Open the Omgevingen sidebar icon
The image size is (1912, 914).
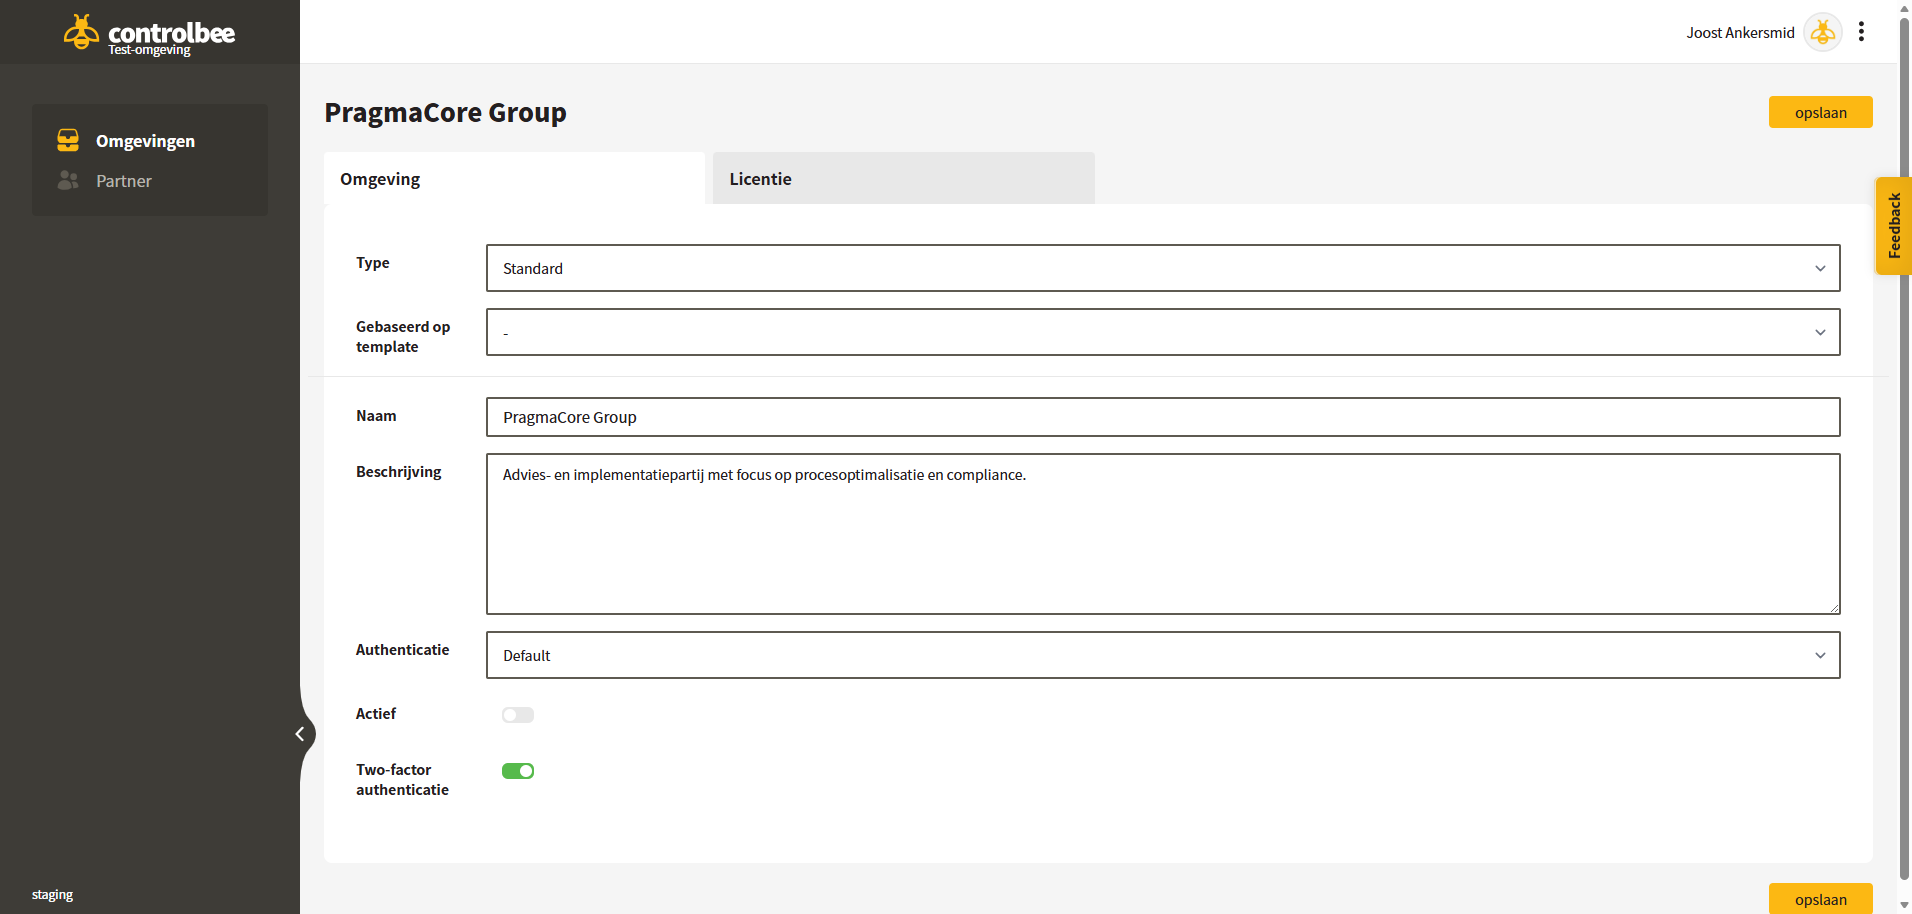pos(68,140)
